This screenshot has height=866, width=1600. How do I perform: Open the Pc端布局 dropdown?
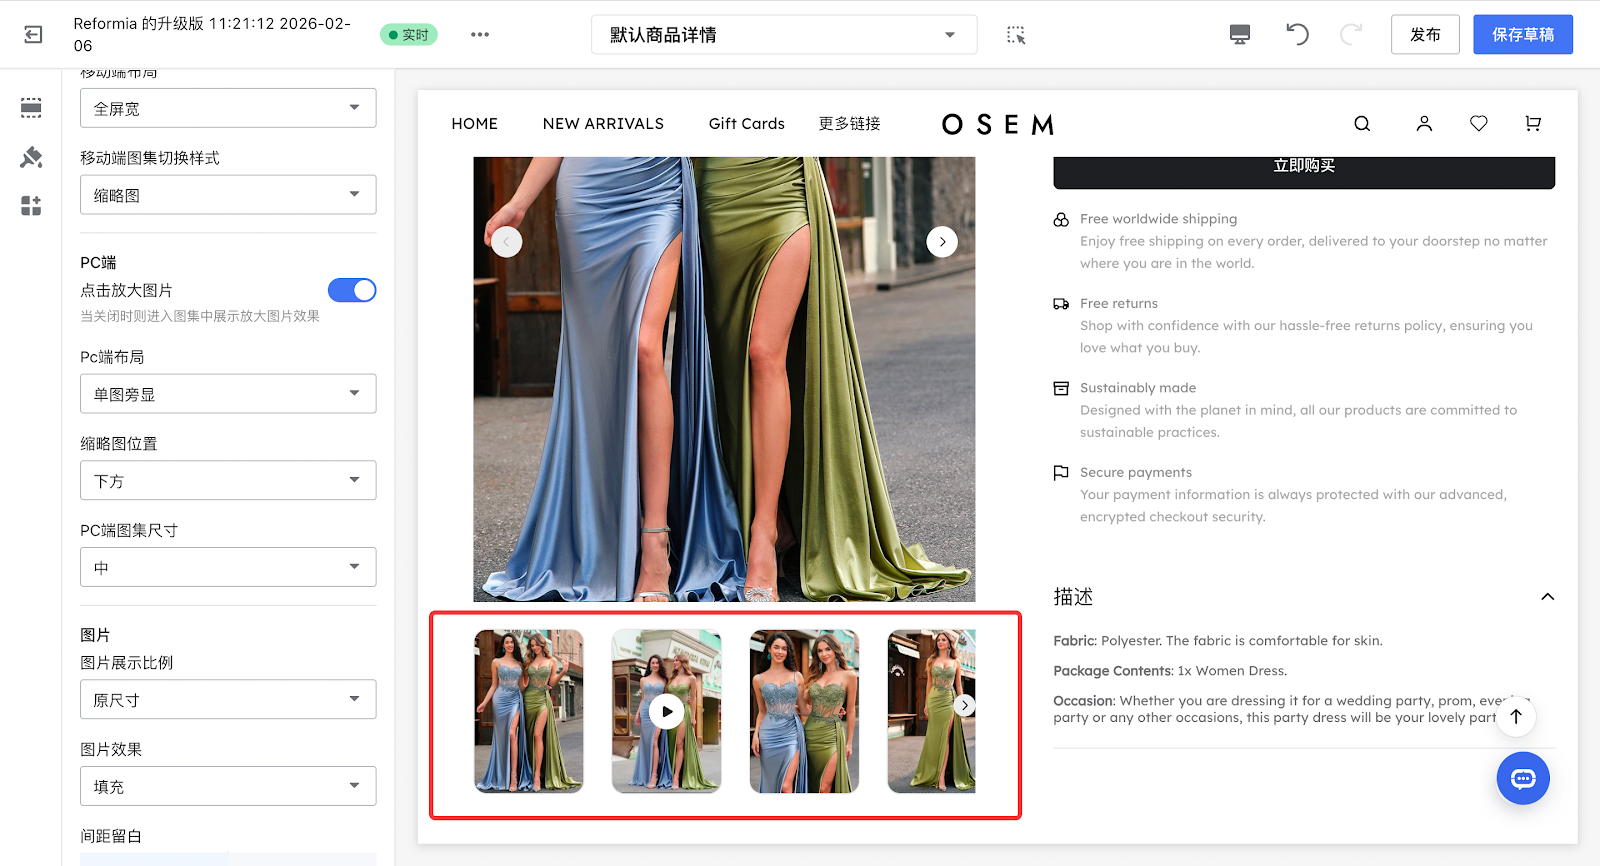[228, 394]
